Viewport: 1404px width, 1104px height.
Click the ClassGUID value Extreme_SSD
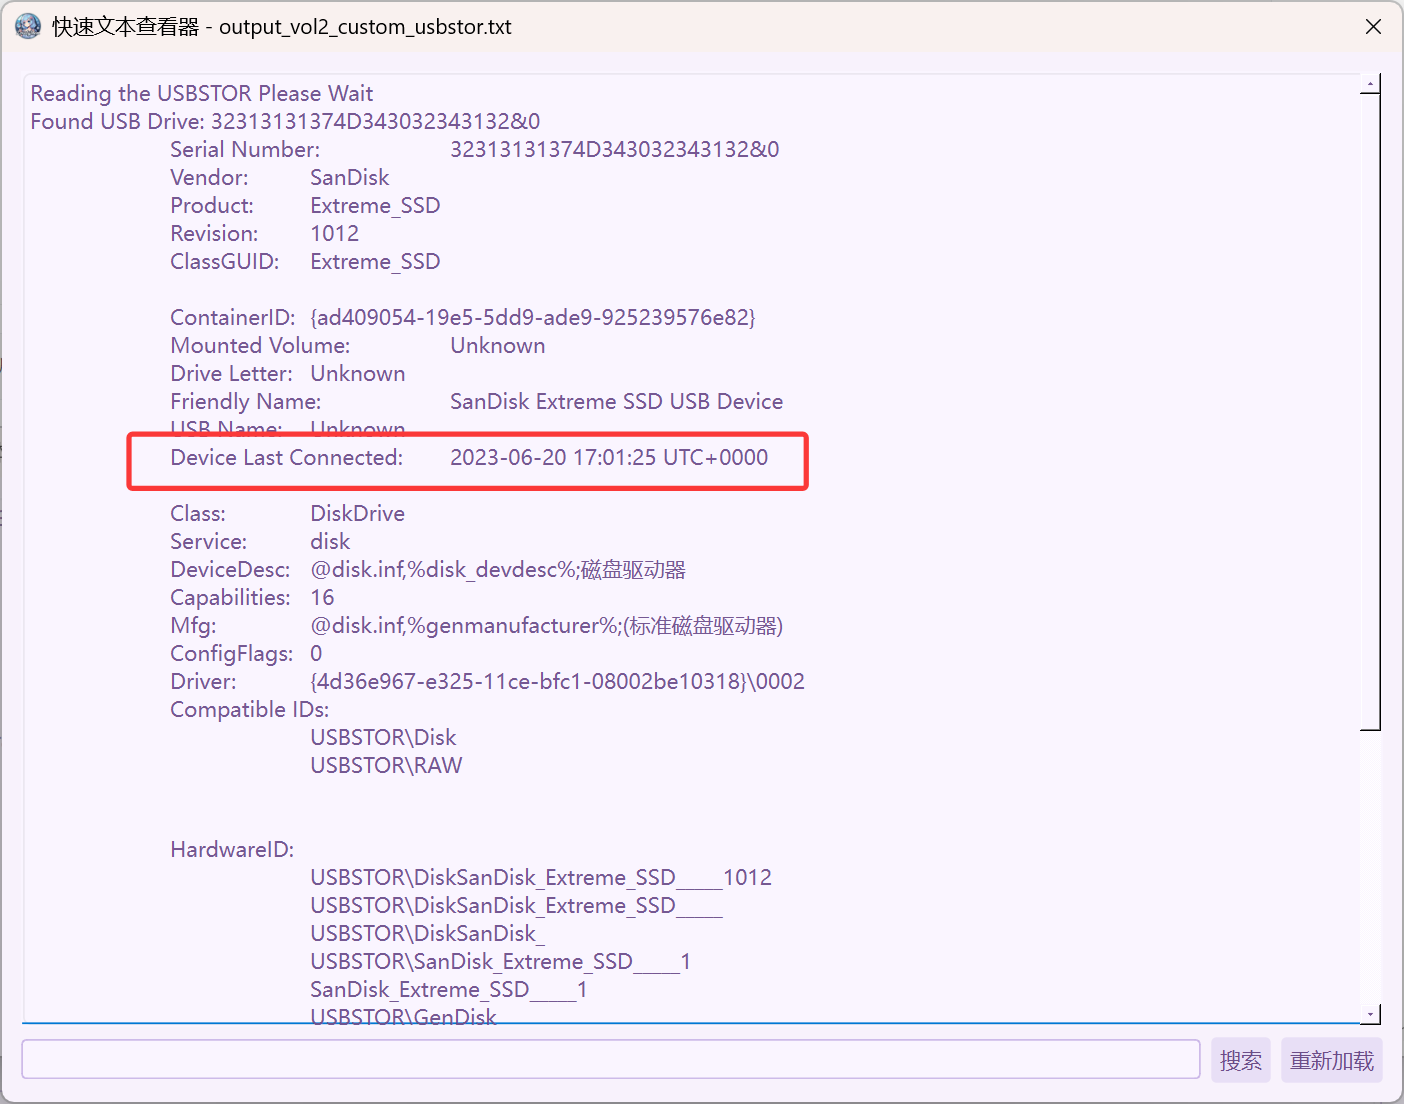point(375,261)
